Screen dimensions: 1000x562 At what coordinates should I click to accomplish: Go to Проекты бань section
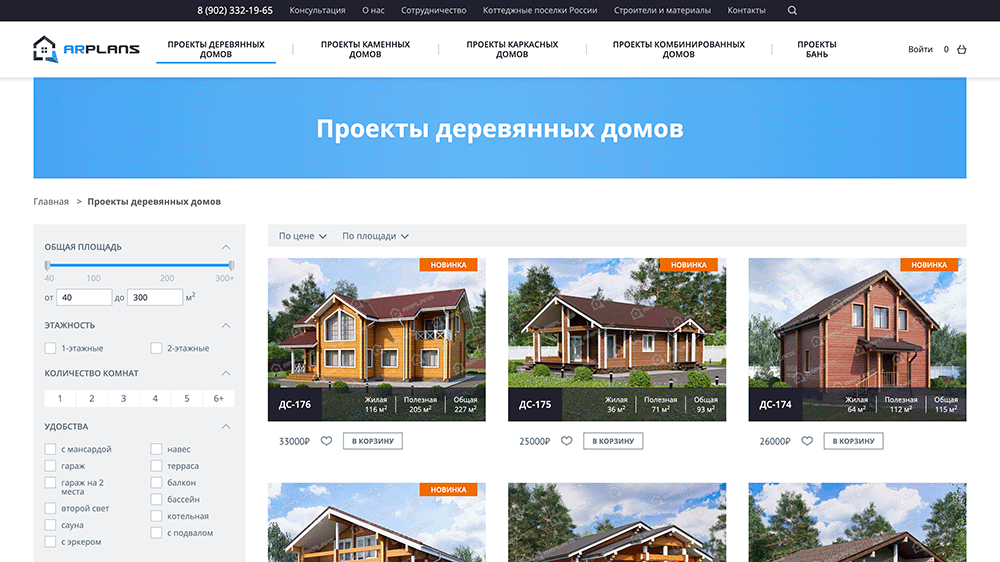(x=816, y=49)
